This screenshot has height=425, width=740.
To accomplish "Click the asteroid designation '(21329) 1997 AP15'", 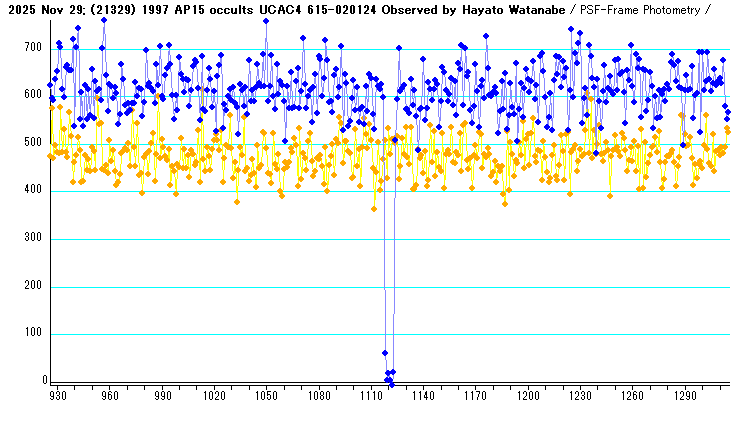I will [147, 9].
